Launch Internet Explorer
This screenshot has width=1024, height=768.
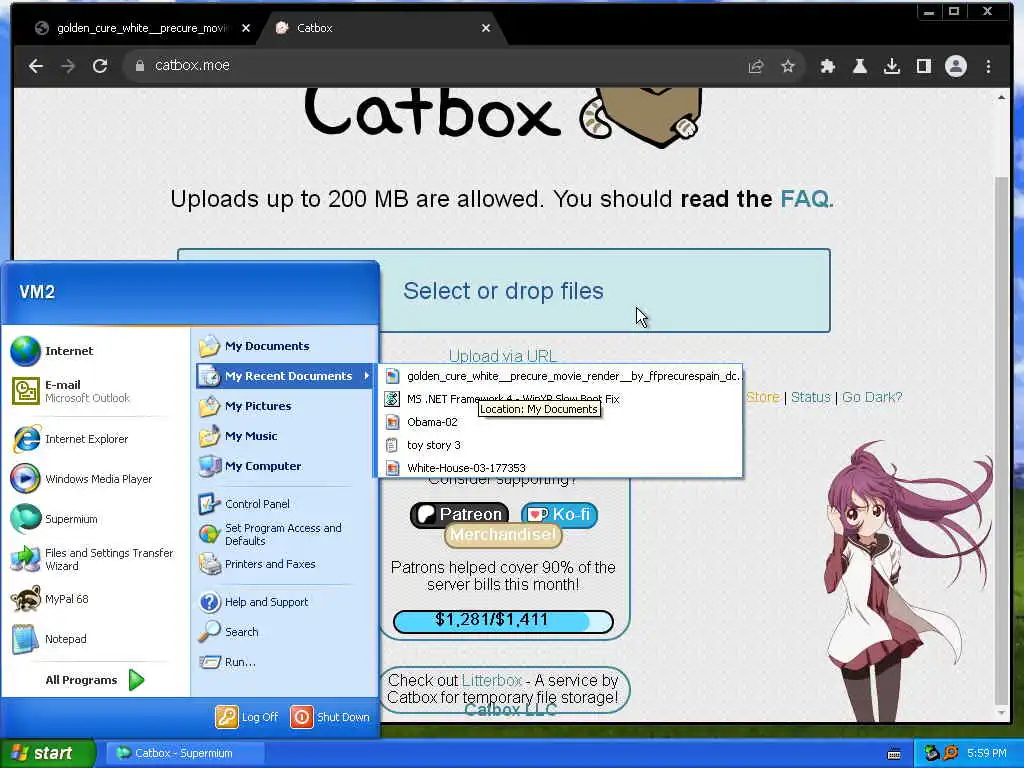pos(95,439)
